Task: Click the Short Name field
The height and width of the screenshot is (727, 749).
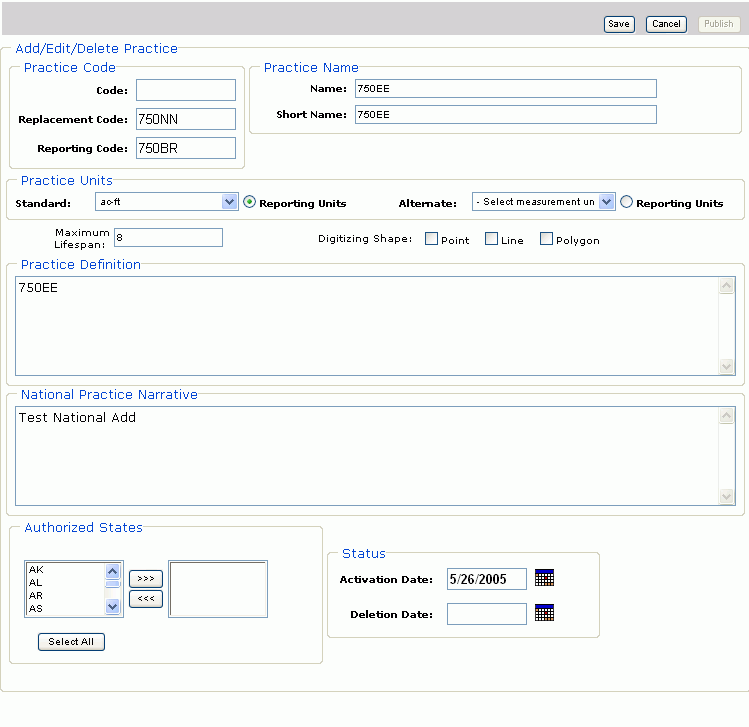Action: coord(506,115)
